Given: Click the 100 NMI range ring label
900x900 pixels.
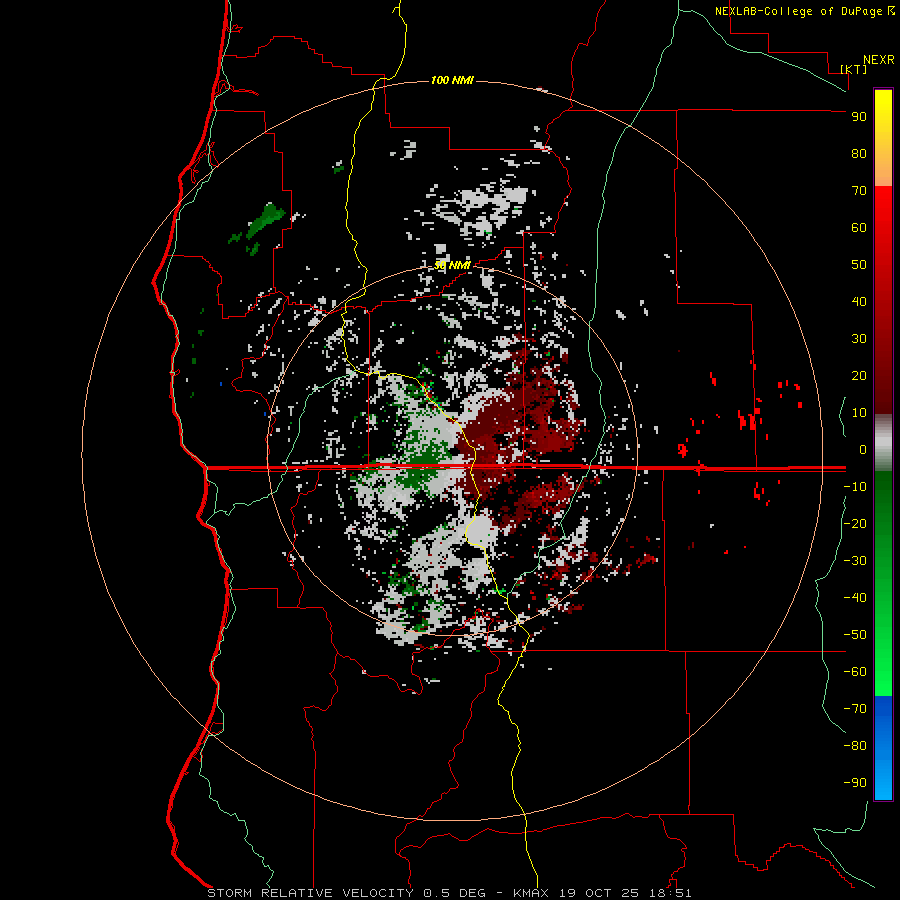Looking at the screenshot, I should (x=452, y=80).
